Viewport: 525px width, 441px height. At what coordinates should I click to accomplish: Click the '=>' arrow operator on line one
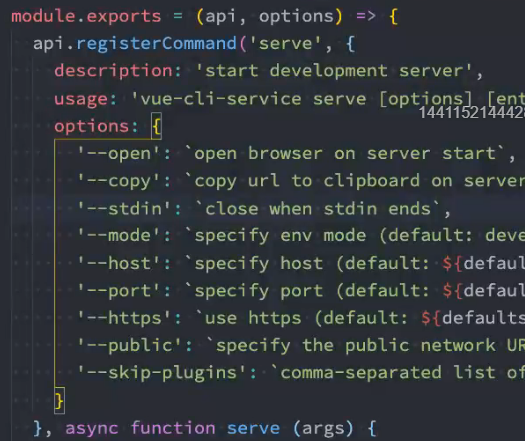(x=366, y=16)
